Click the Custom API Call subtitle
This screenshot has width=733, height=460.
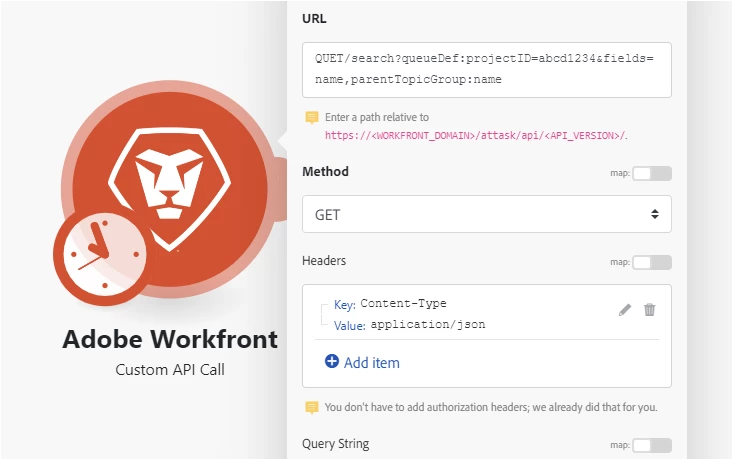[170, 370]
